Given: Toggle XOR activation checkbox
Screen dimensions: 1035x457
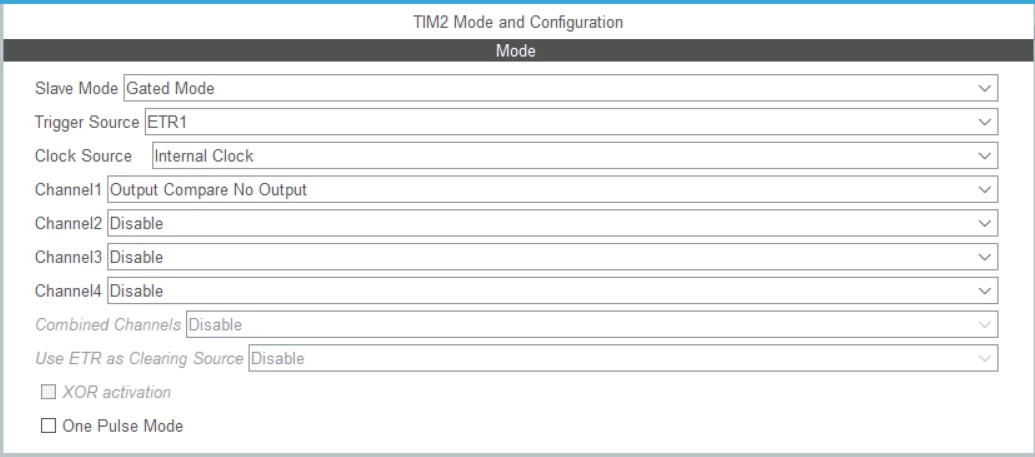Looking at the screenshot, I should coord(48,392).
